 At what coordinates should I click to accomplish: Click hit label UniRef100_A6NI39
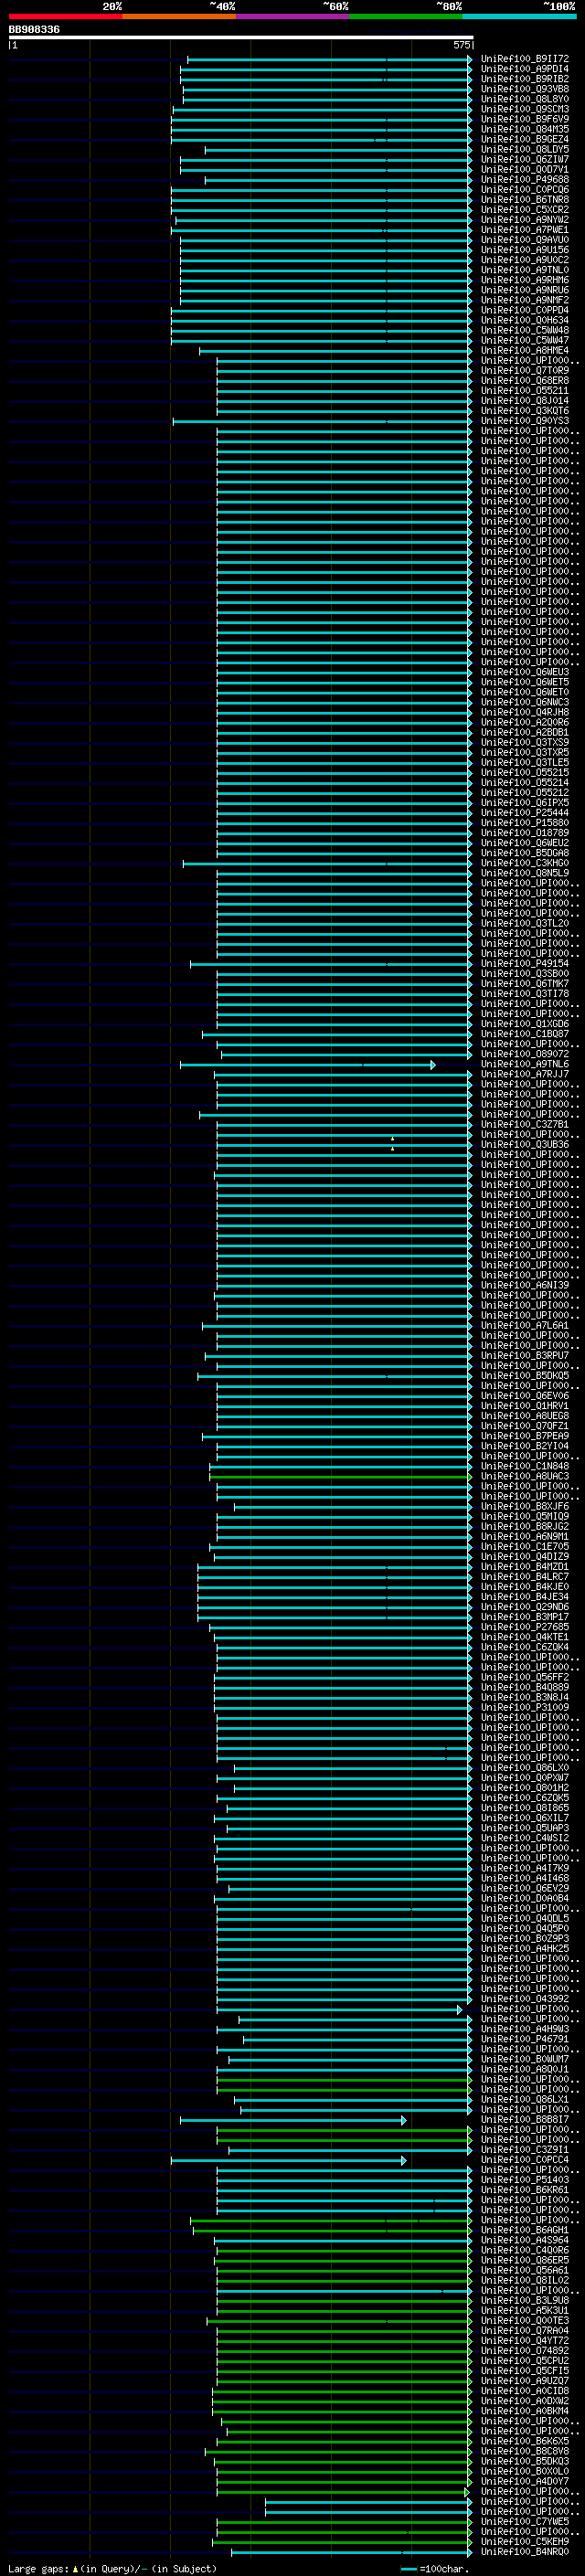click(x=525, y=1285)
